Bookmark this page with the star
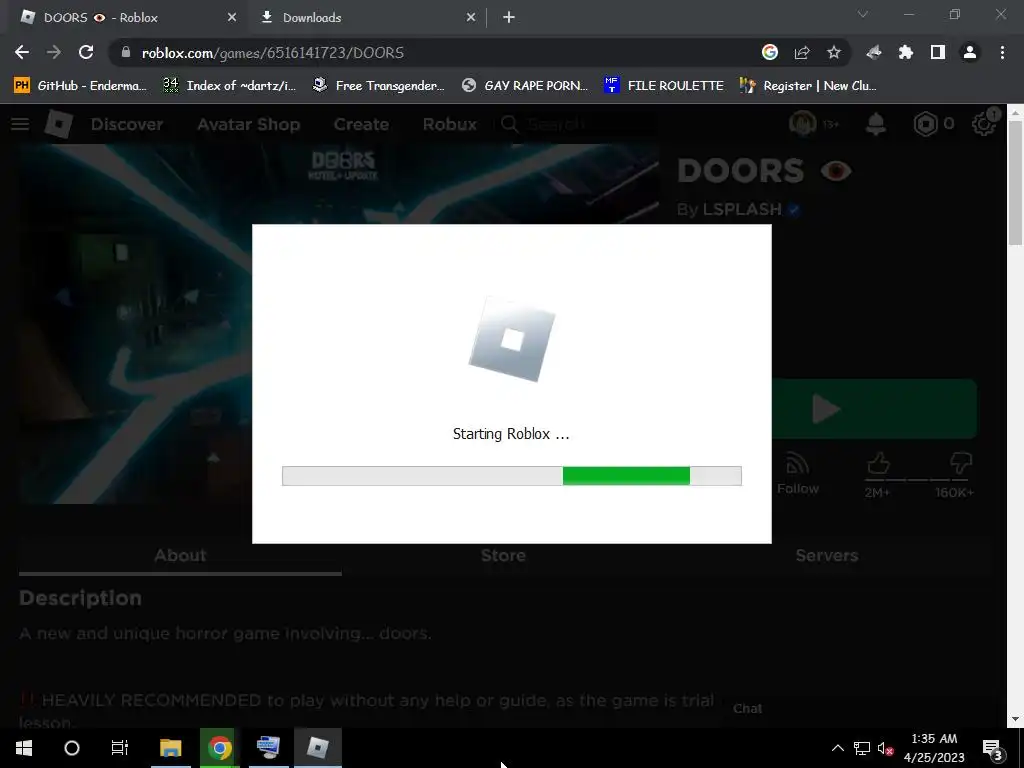The image size is (1024, 768). (834, 53)
